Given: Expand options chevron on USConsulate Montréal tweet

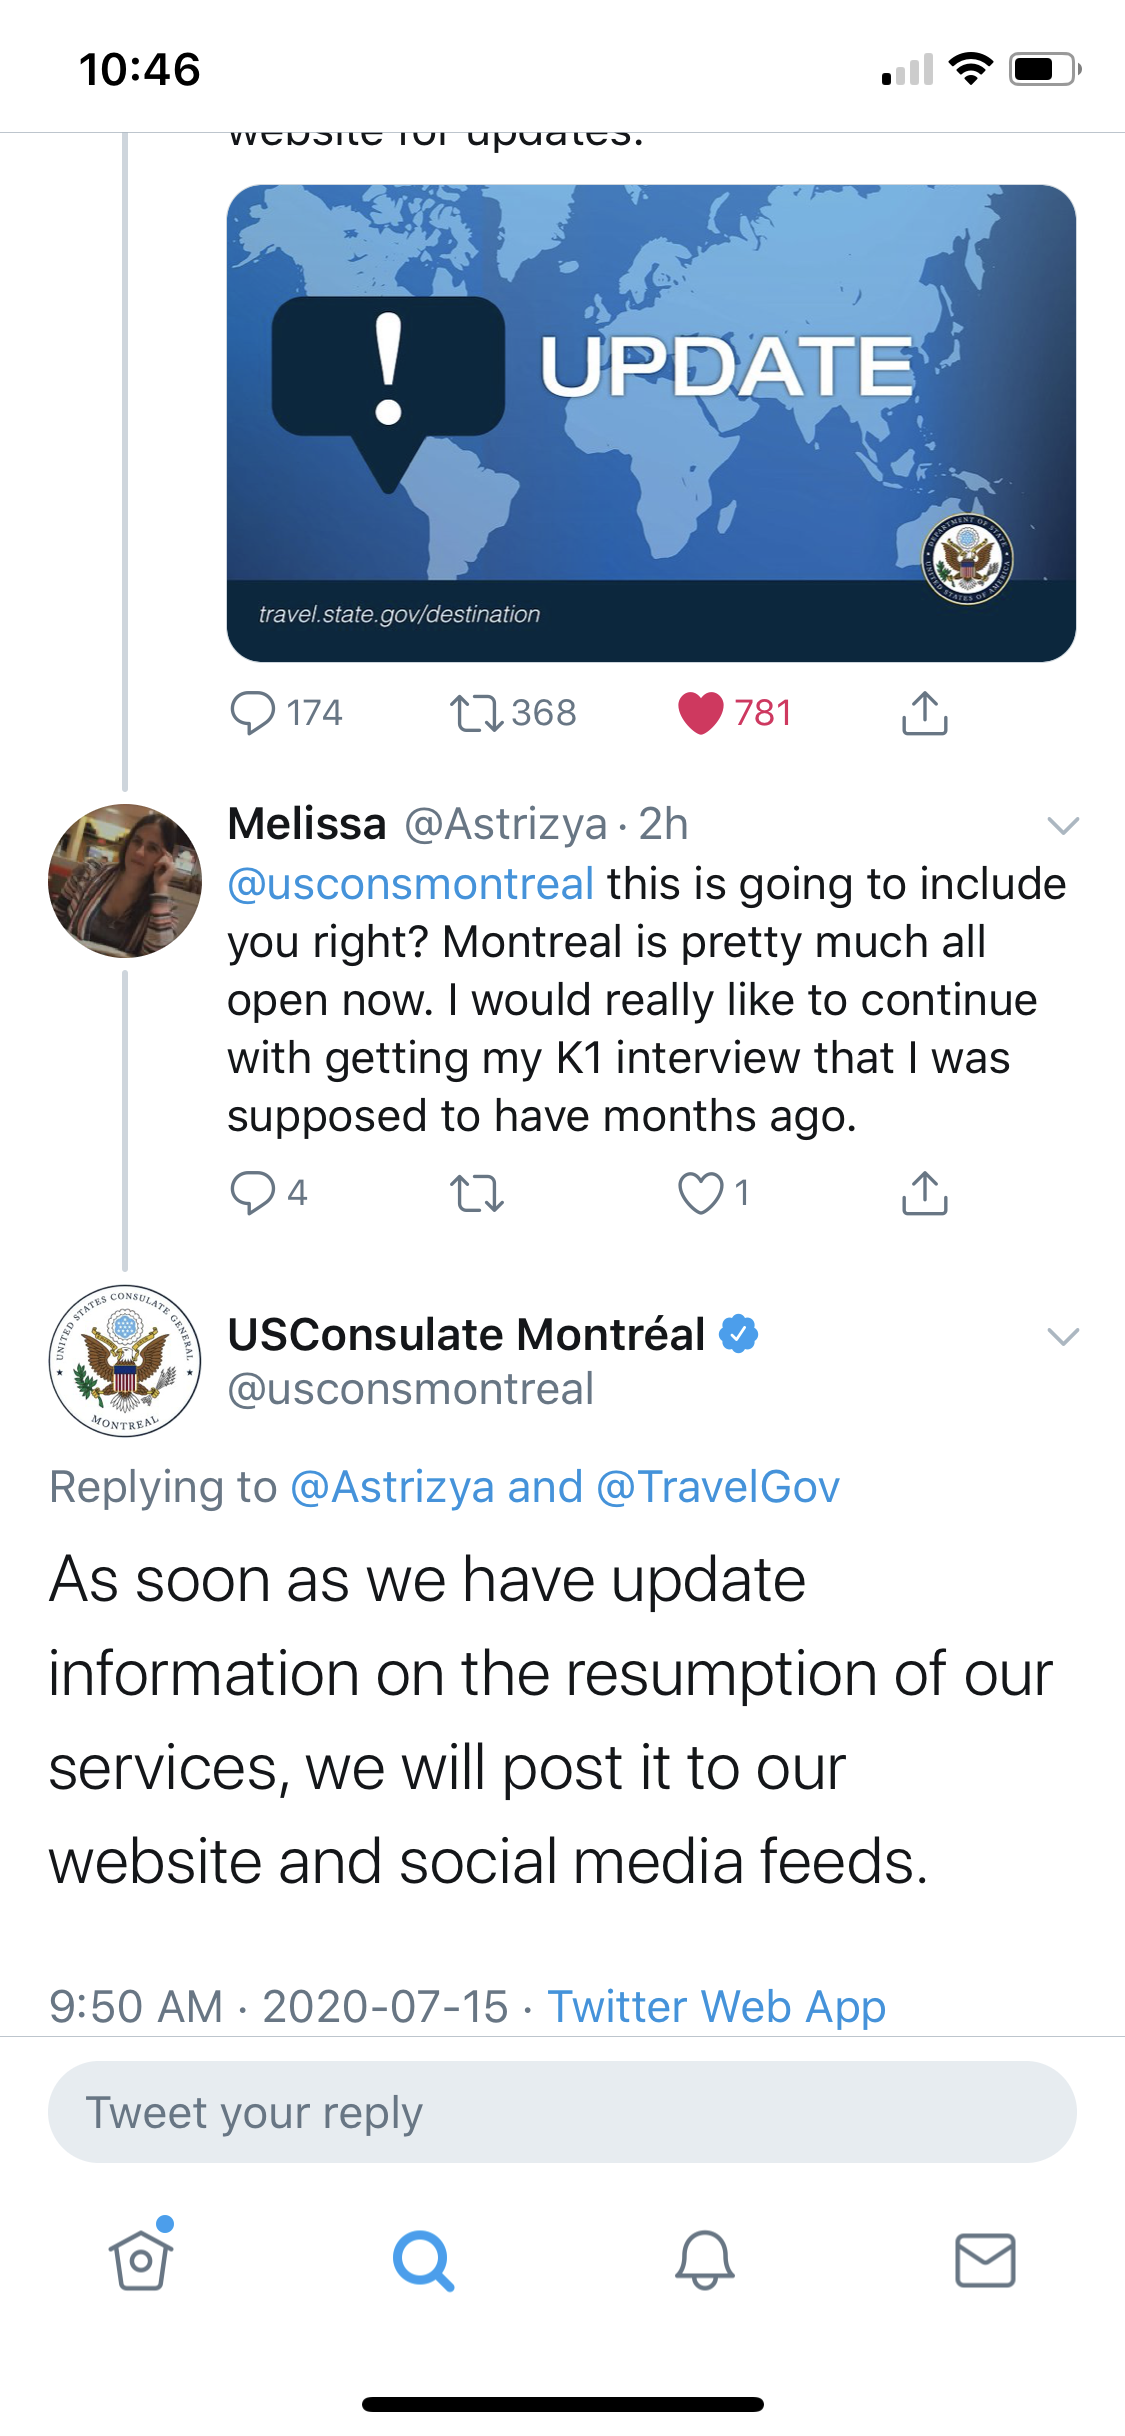Looking at the screenshot, I should point(1062,1336).
